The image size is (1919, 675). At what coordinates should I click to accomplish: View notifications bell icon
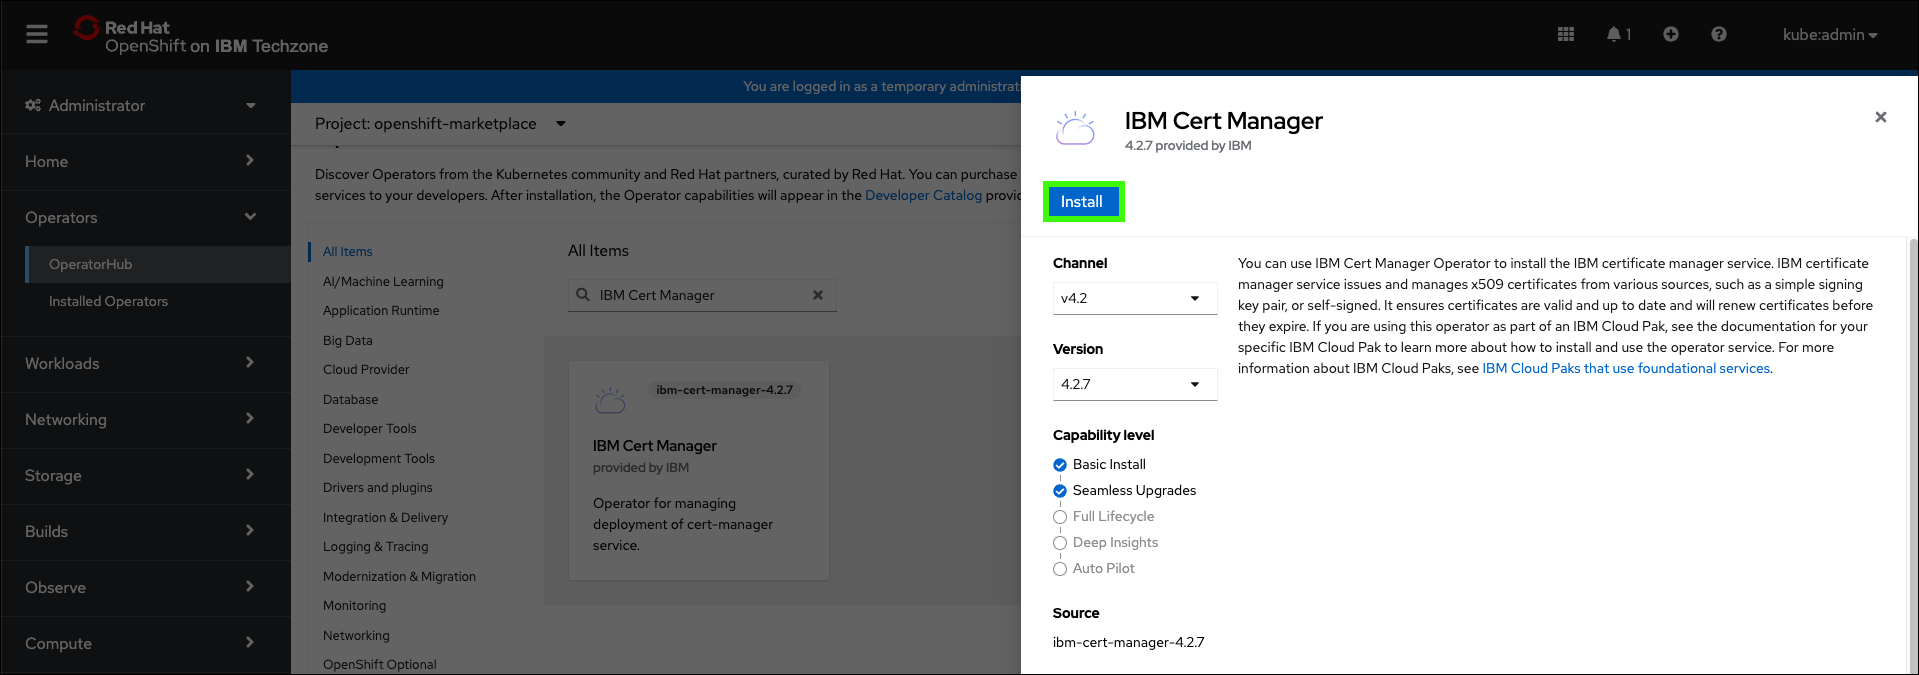tap(1614, 34)
